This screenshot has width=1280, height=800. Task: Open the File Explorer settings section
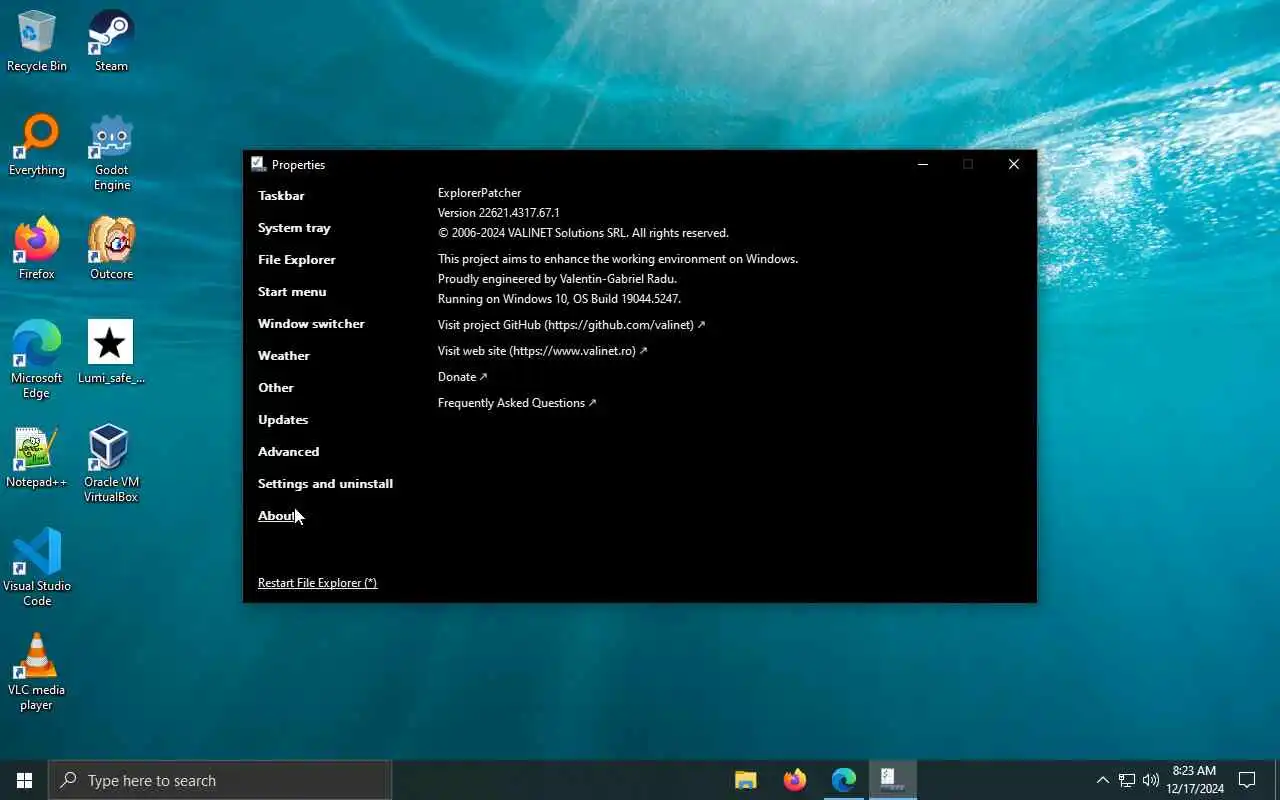297,260
